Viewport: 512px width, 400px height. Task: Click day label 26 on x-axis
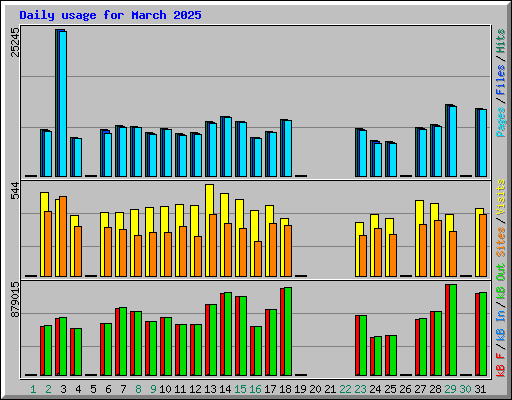point(405,389)
